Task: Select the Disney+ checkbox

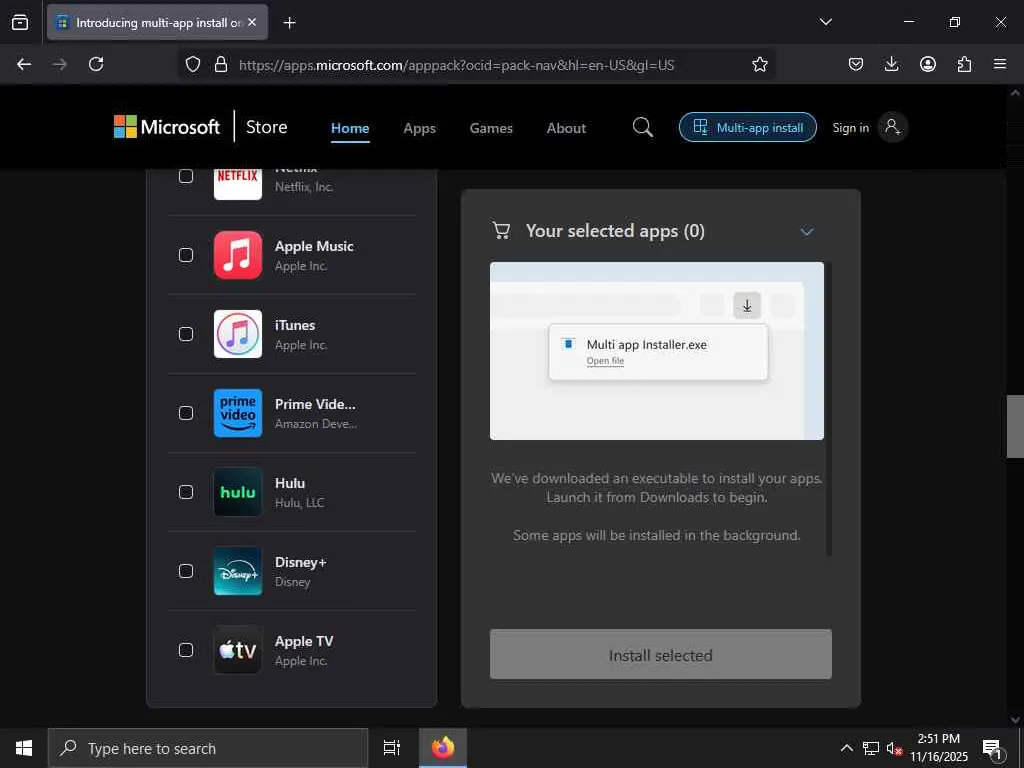Action: (186, 571)
